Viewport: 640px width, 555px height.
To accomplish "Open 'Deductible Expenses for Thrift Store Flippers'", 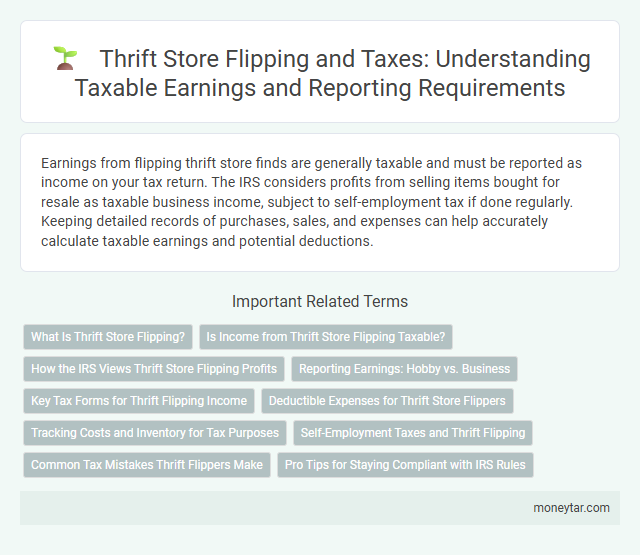I will pos(387,401).
